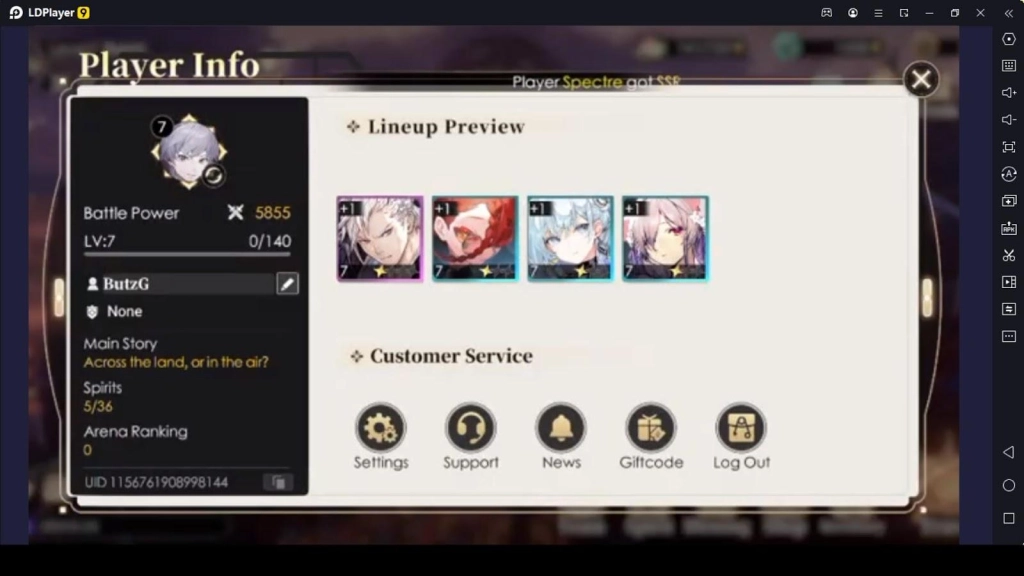The height and width of the screenshot is (576, 1024).
Task: Open the News bell icon
Action: (561, 428)
